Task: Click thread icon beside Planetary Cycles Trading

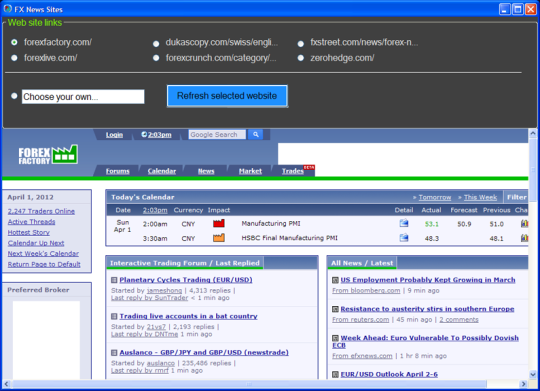Action: pos(114,280)
